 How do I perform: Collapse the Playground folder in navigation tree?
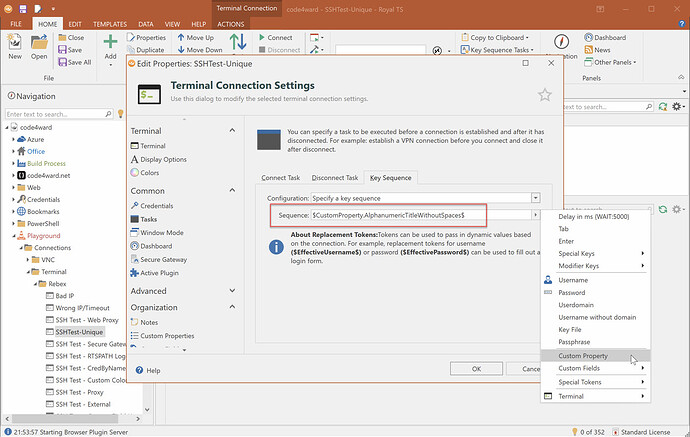point(14,236)
